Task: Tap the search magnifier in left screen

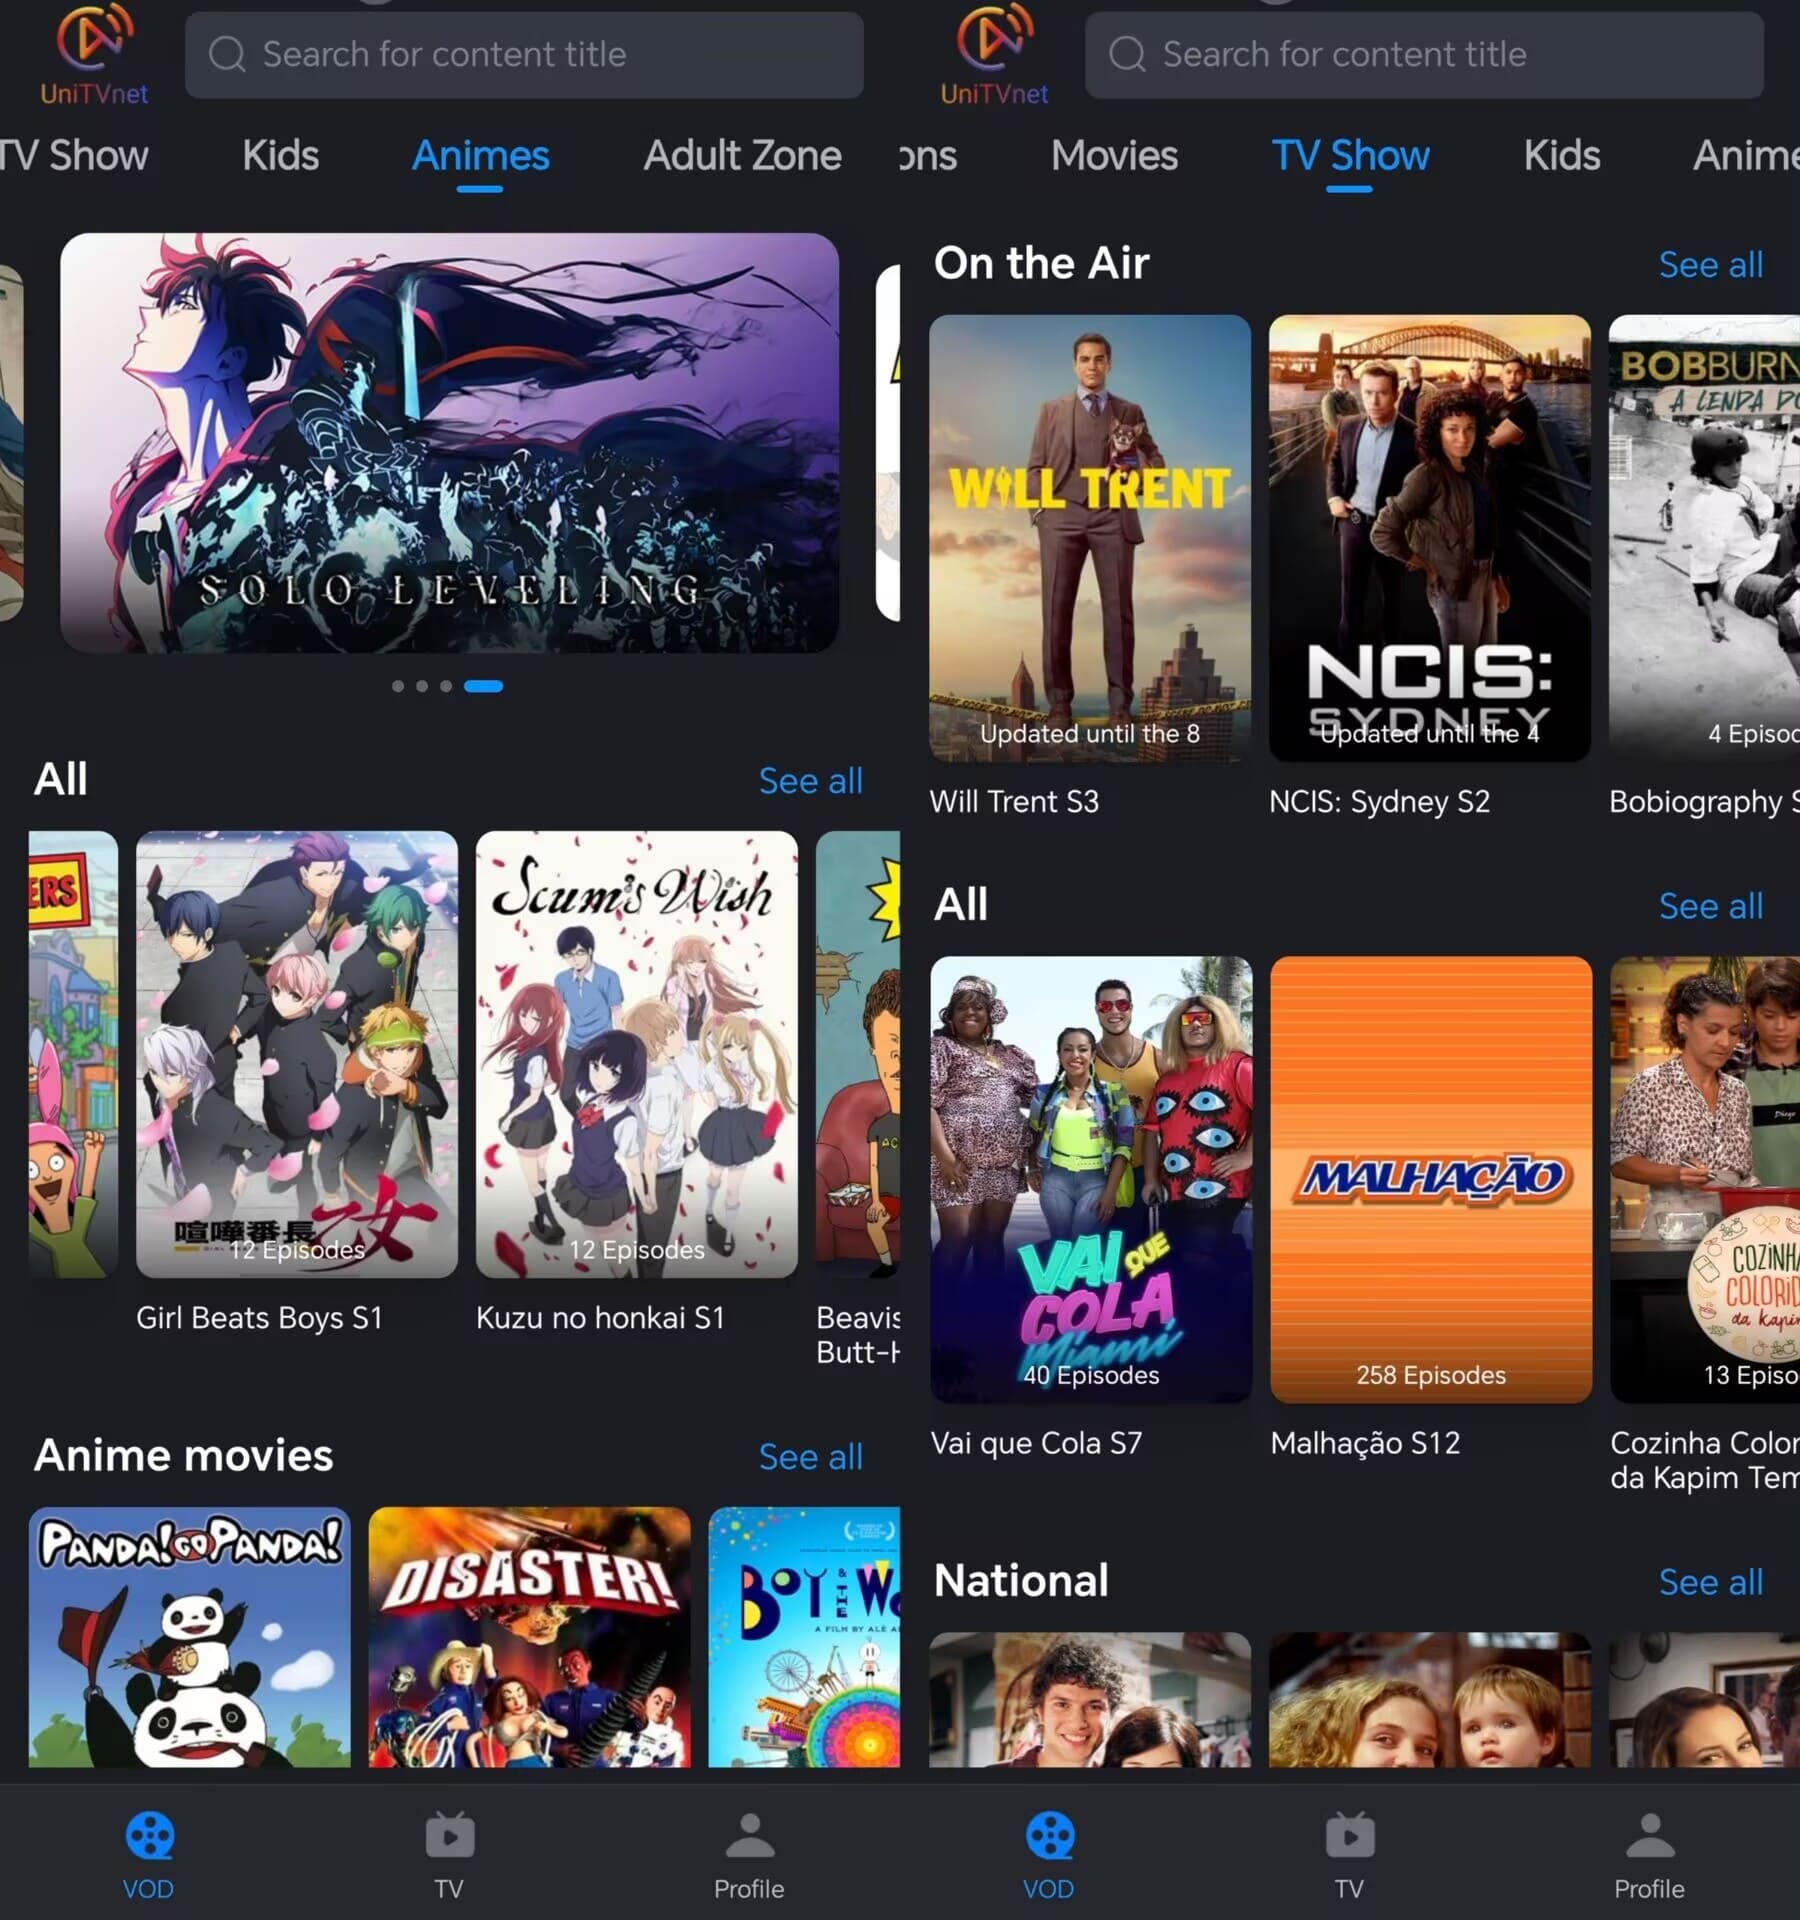Action: pyautogui.click(x=227, y=54)
